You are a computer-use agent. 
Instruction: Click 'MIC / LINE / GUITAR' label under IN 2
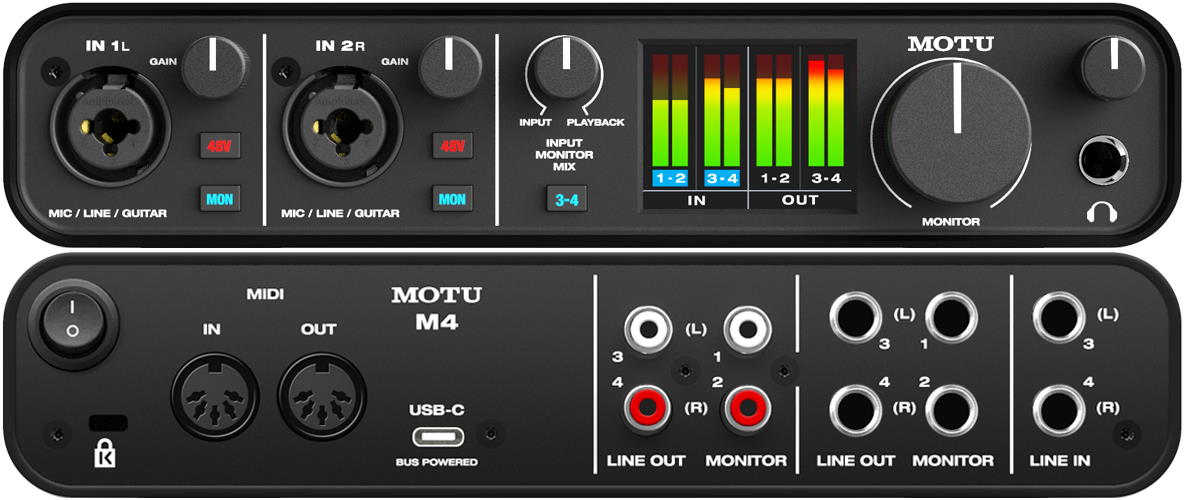coord(342,214)
